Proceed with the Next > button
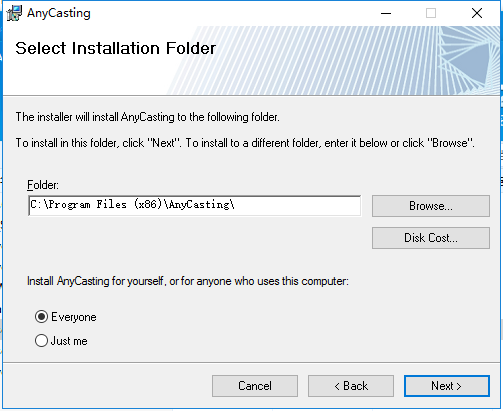Screen dimensions: 503x411 [x=447, y=386]
